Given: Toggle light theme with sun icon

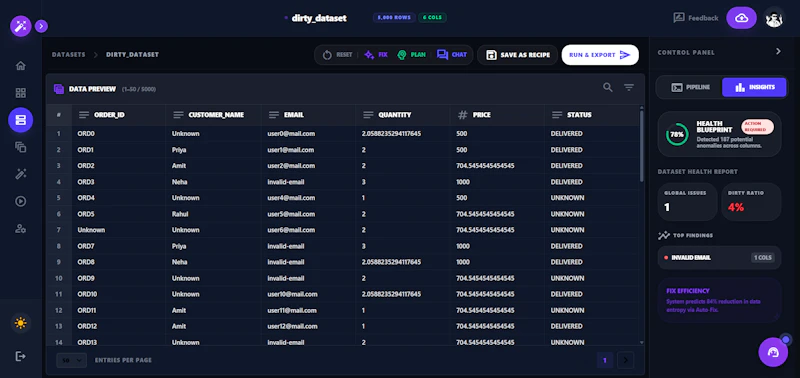Looking at the screenshot, I should (20, 323).
